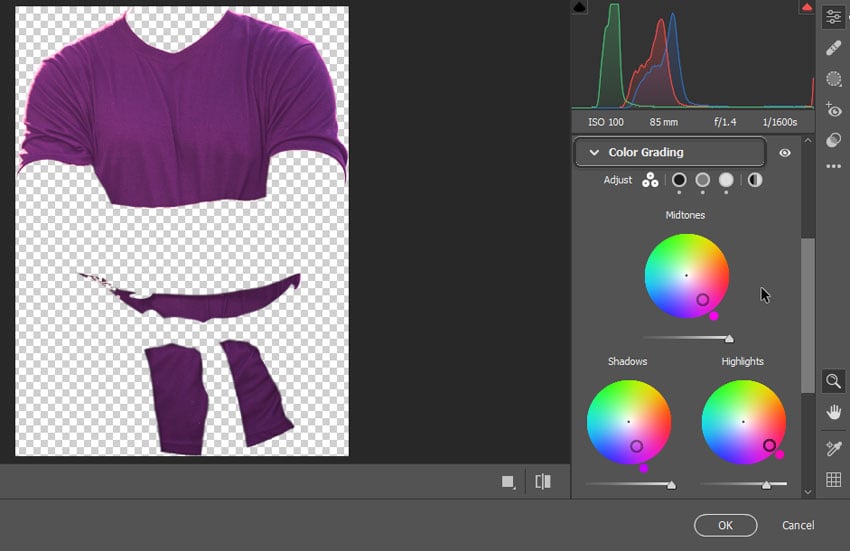Viewport: 850px width, 551px height.
Task: Open the three-dot more options menu
Action: pos(833,166)
